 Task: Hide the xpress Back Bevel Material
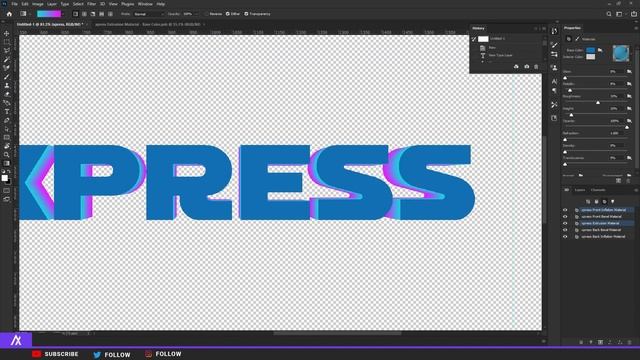point(565,230)
